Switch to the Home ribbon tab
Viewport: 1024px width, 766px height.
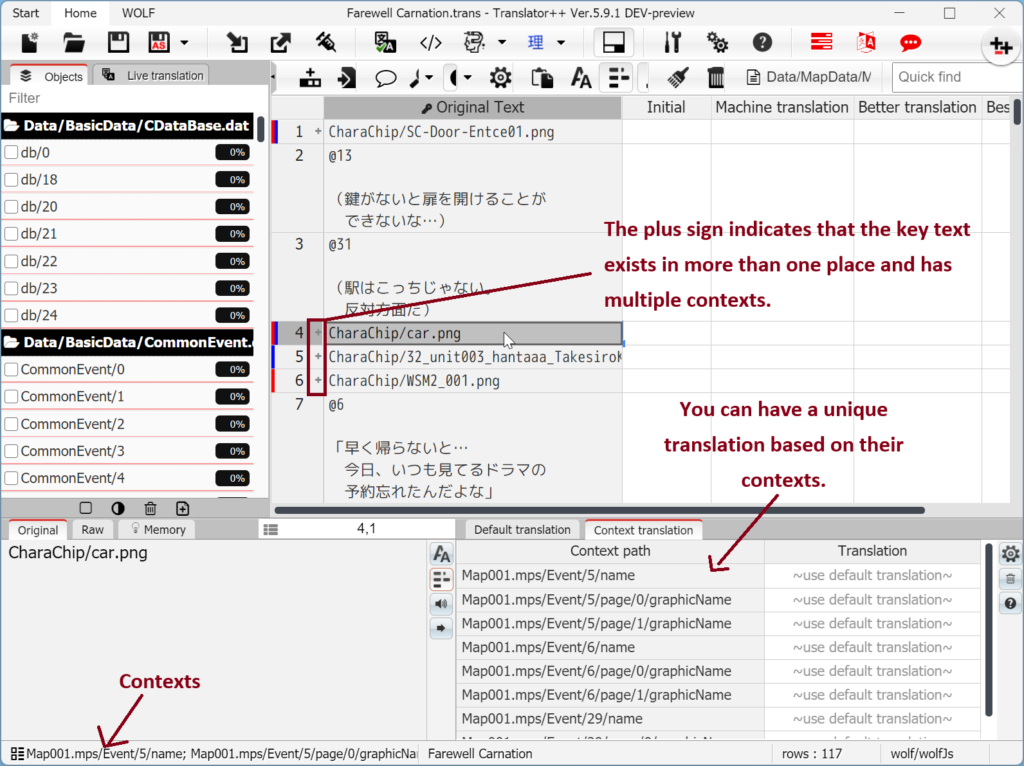(80, 13)
